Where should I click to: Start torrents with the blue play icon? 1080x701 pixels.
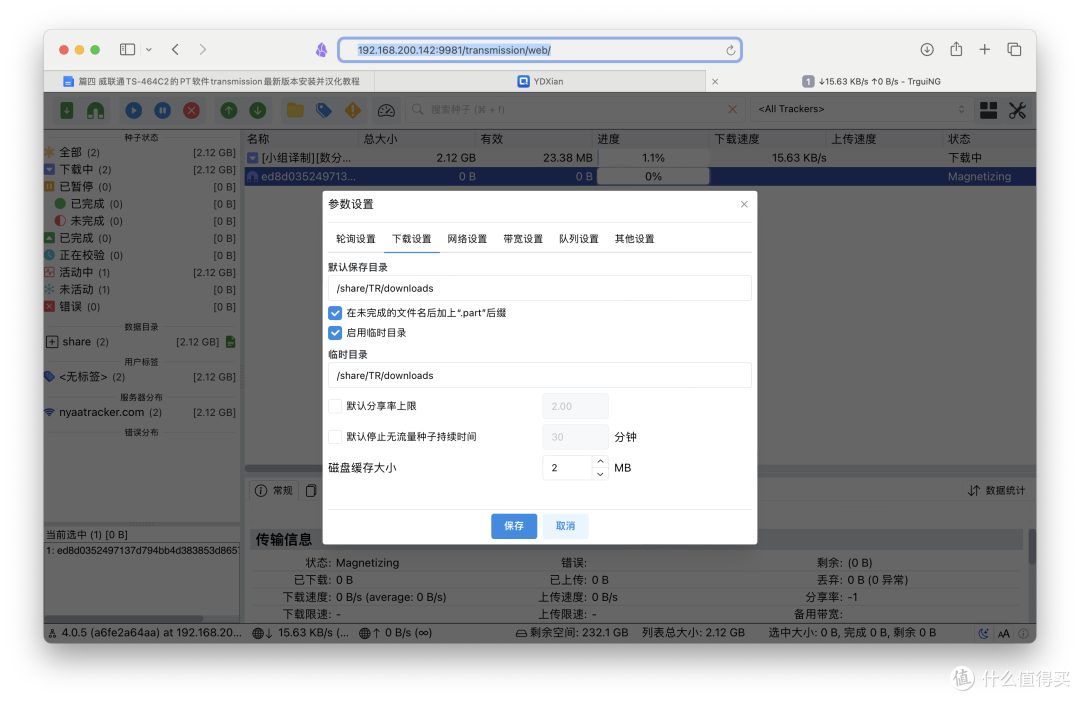click(x=134, y=110)
